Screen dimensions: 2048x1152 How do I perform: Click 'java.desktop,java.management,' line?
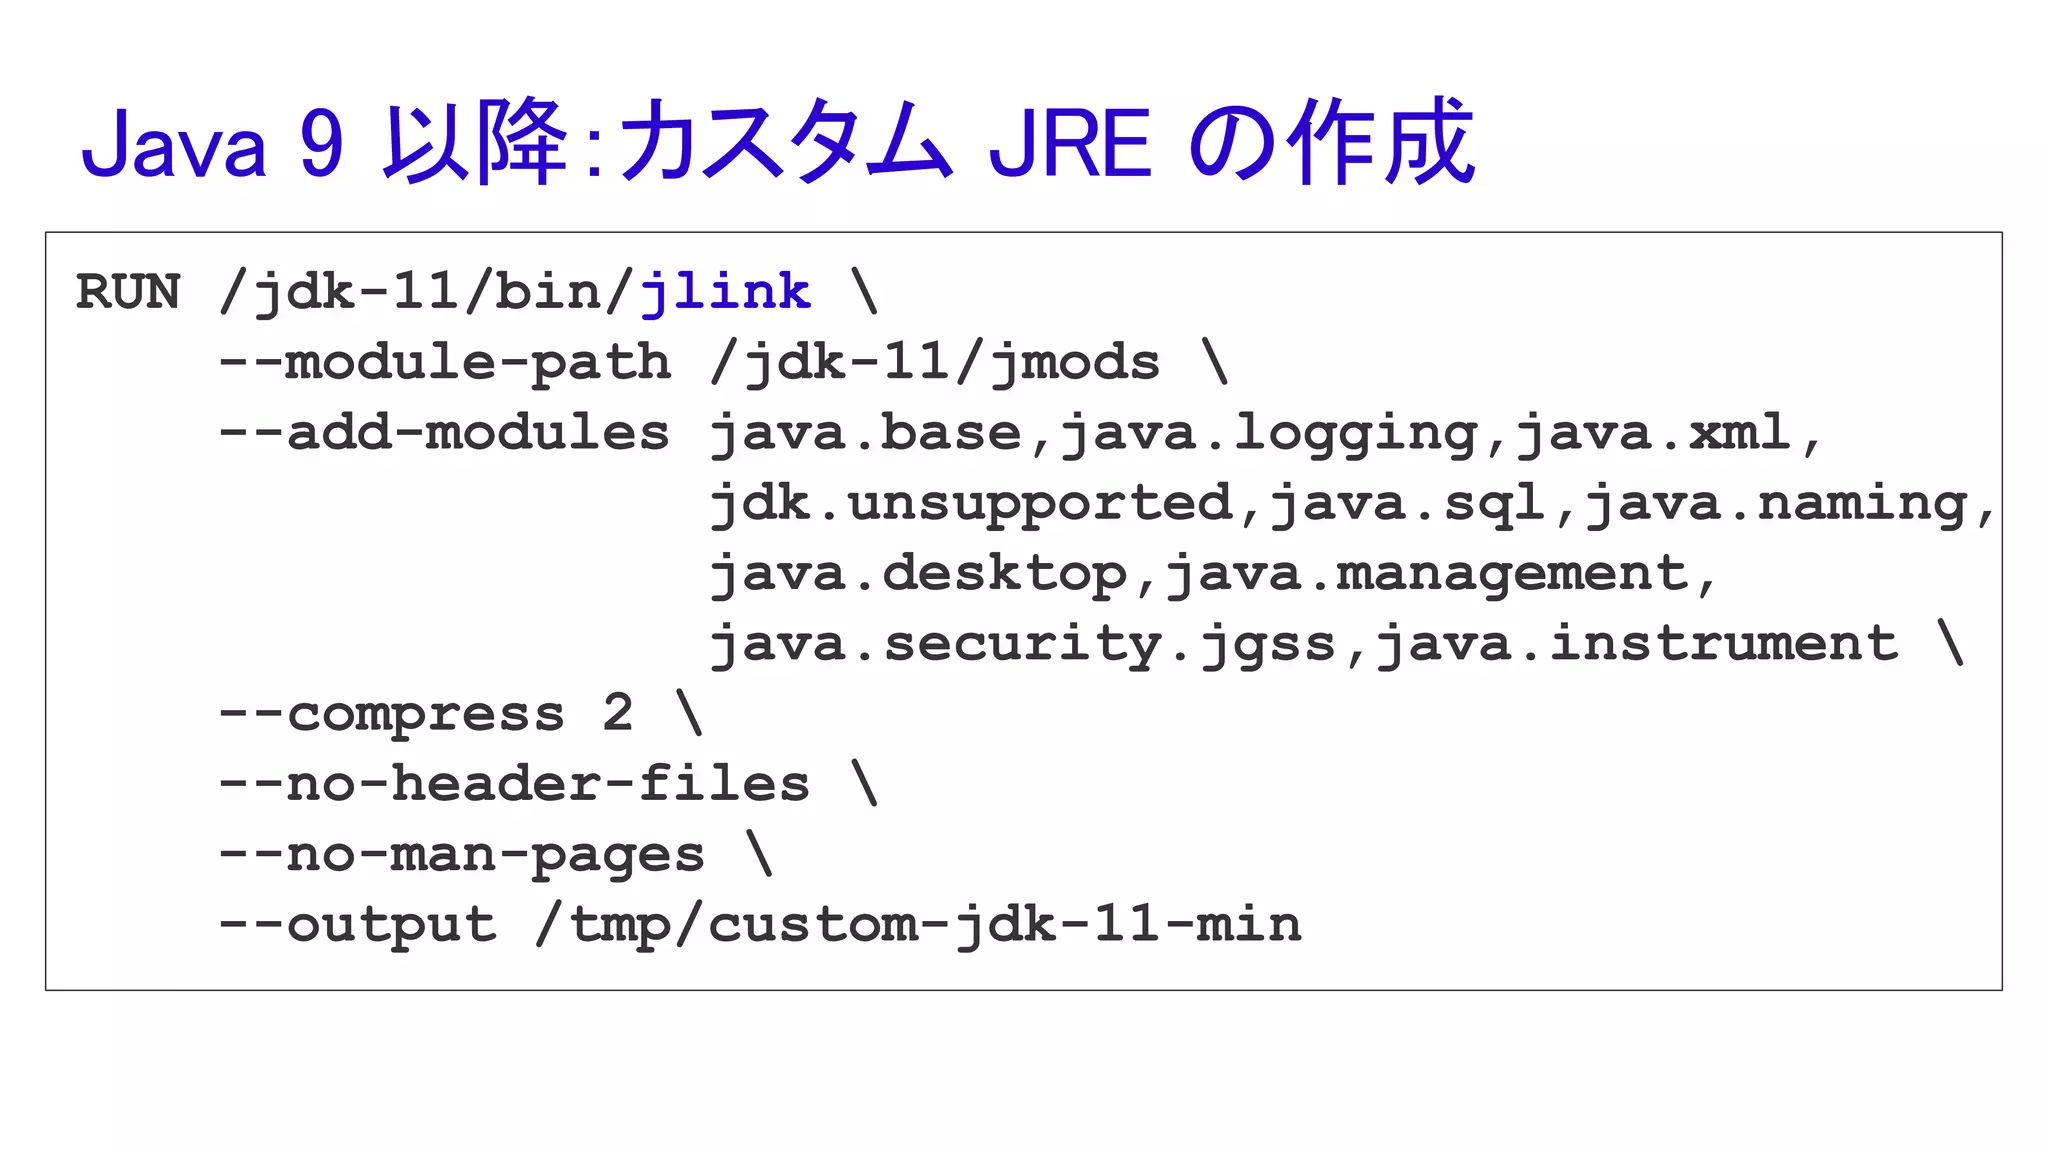(x=1214, y=576)
